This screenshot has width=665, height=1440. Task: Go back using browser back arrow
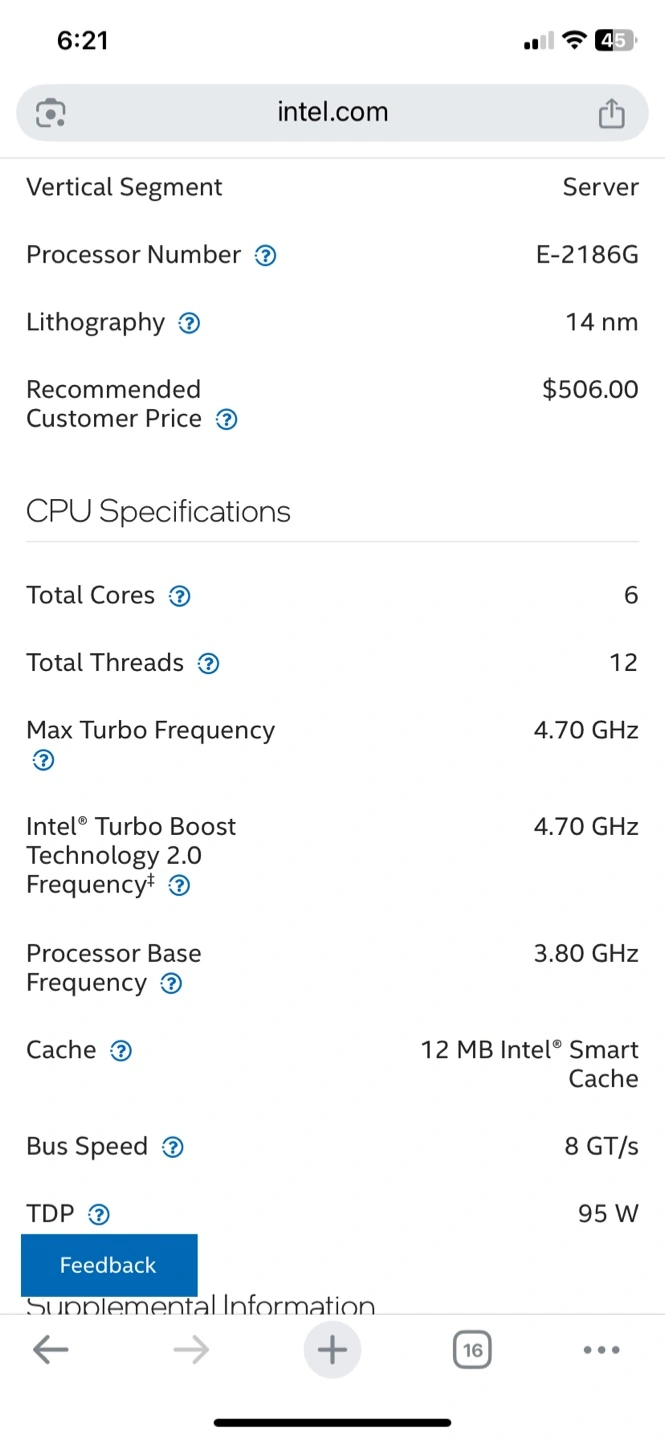[50, 1351]
